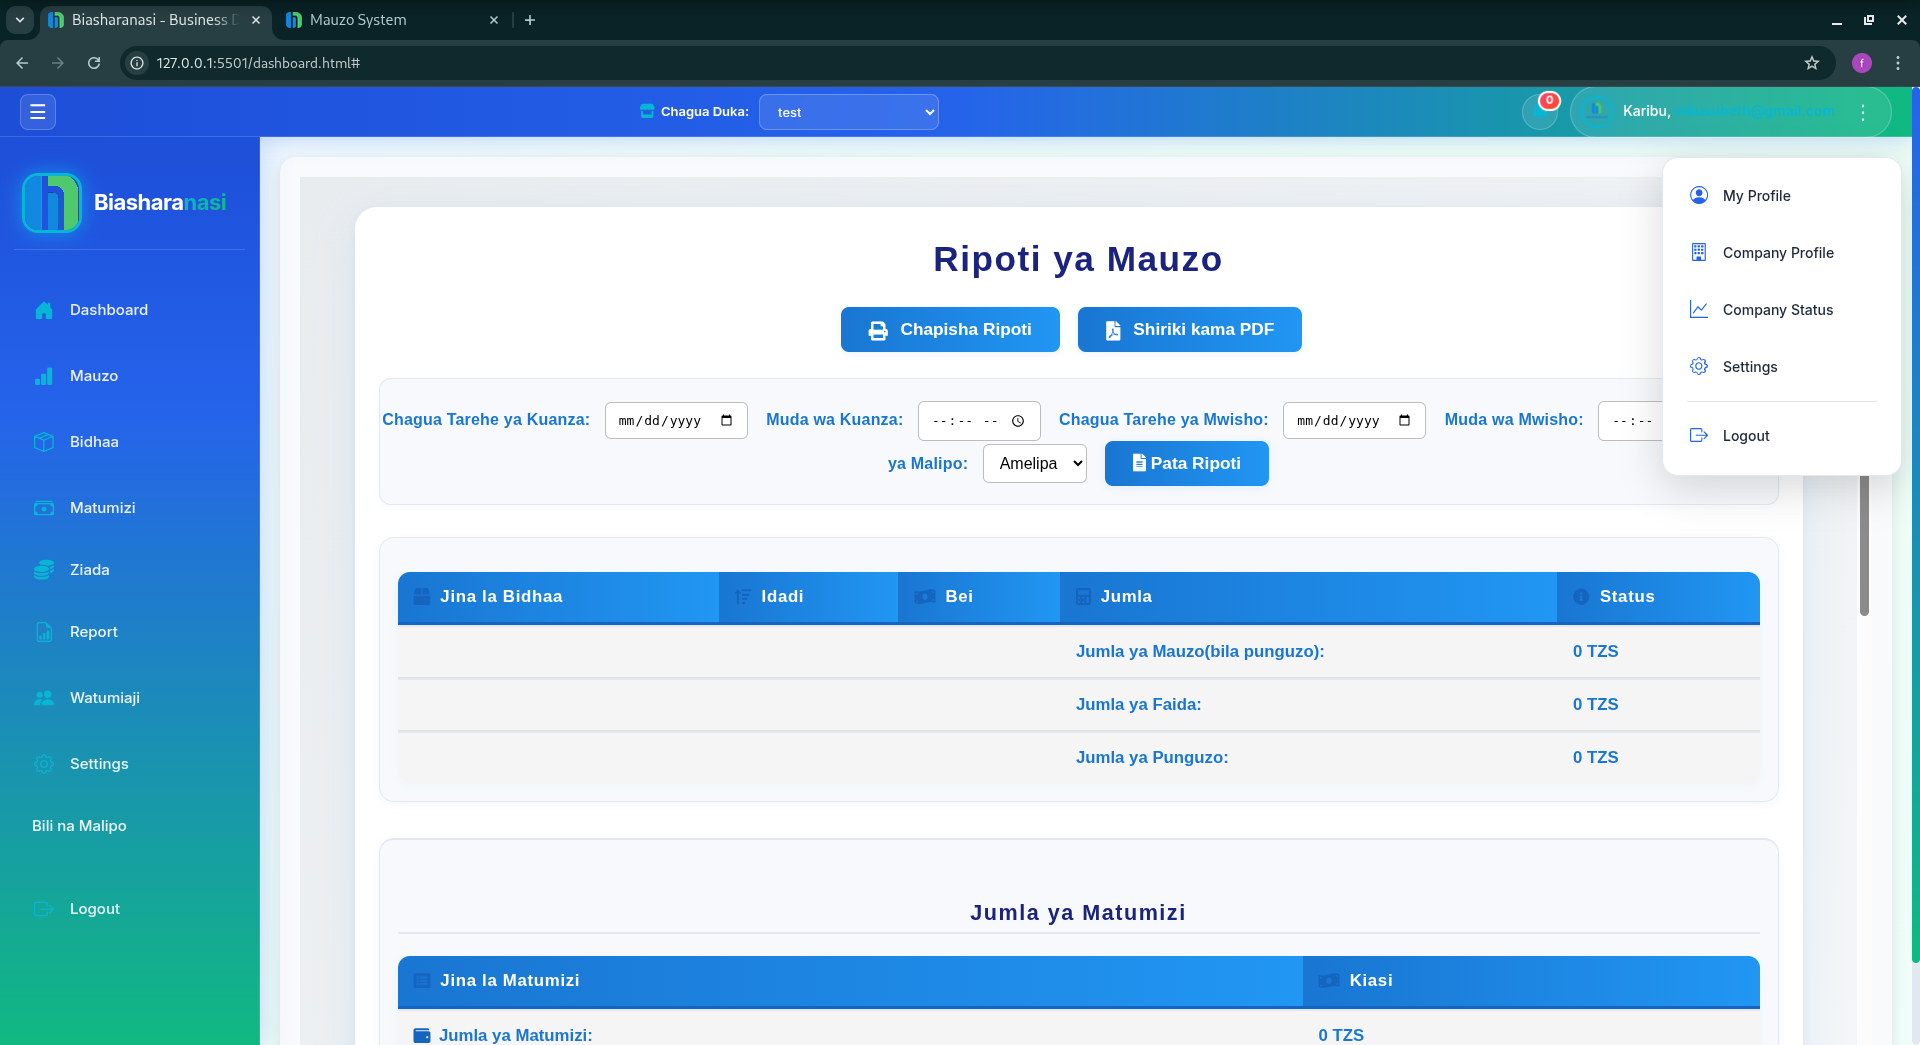Open Matumizi from the sidebar
Viewport: 1920px width, 1045px height.
(45, 508)
